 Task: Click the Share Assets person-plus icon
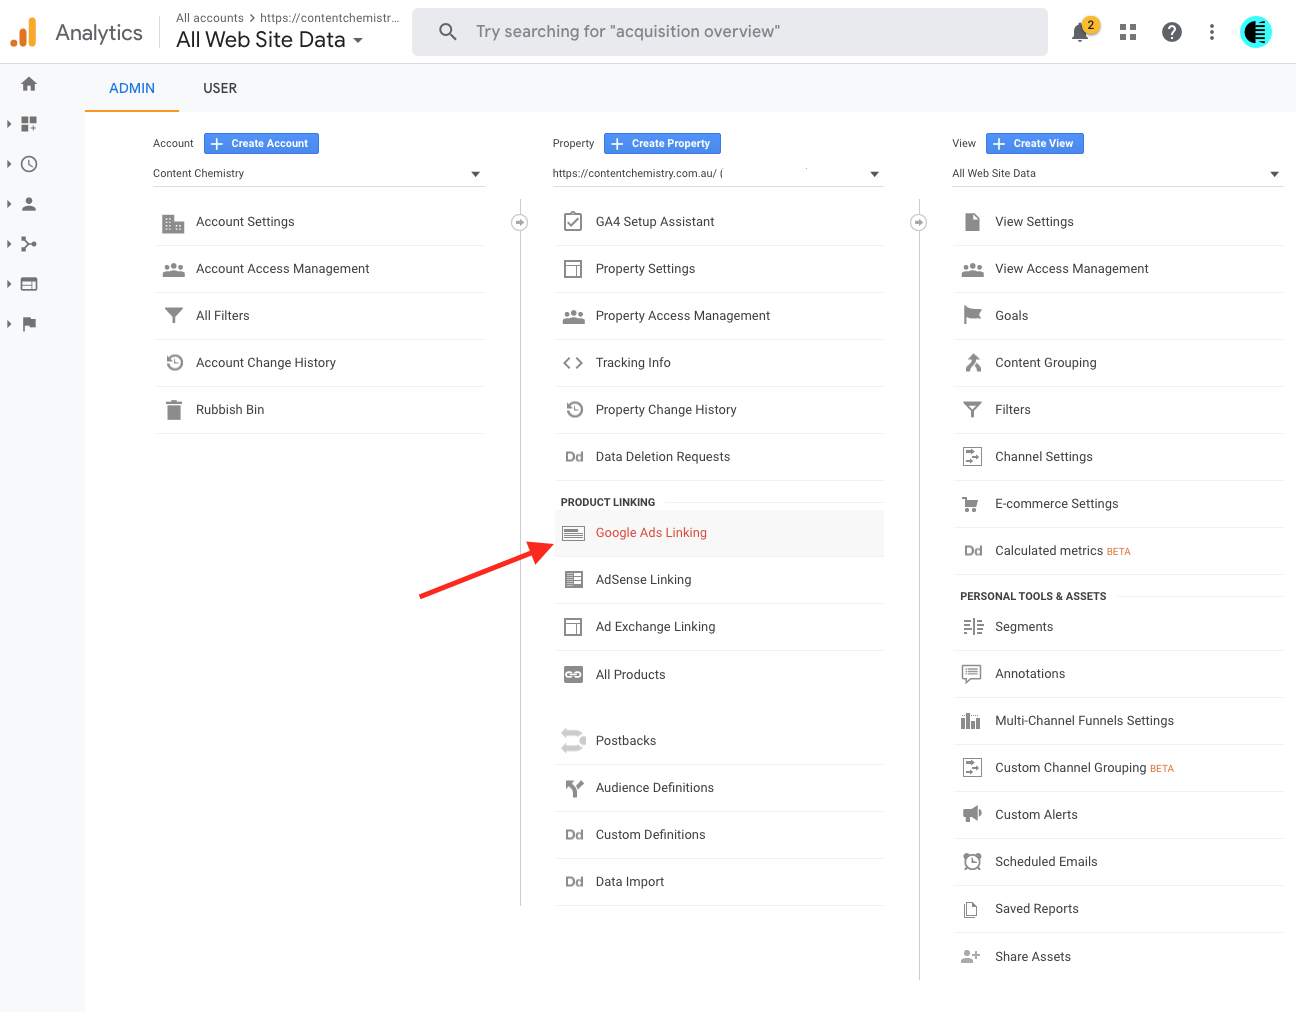970,957
